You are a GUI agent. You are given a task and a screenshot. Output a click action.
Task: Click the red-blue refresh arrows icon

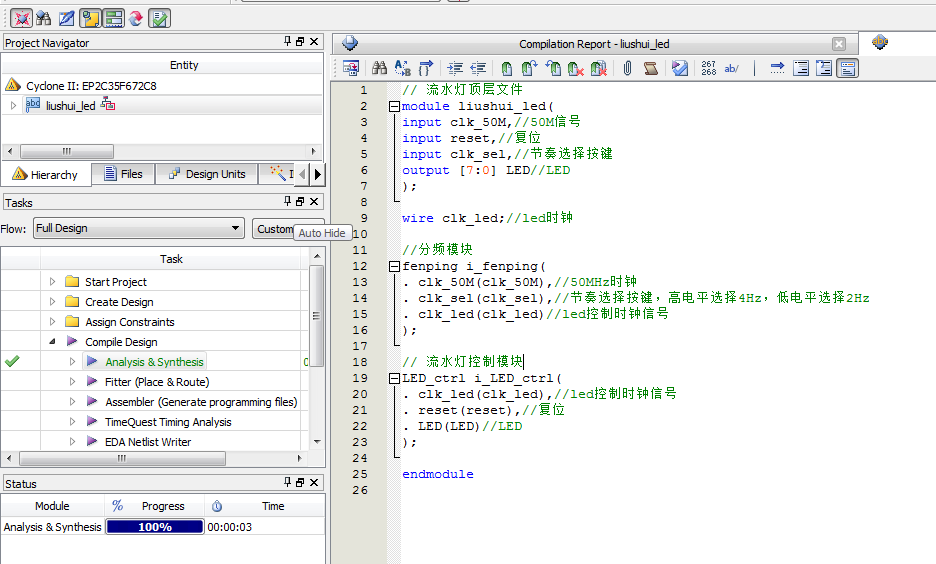pos(136,18)
